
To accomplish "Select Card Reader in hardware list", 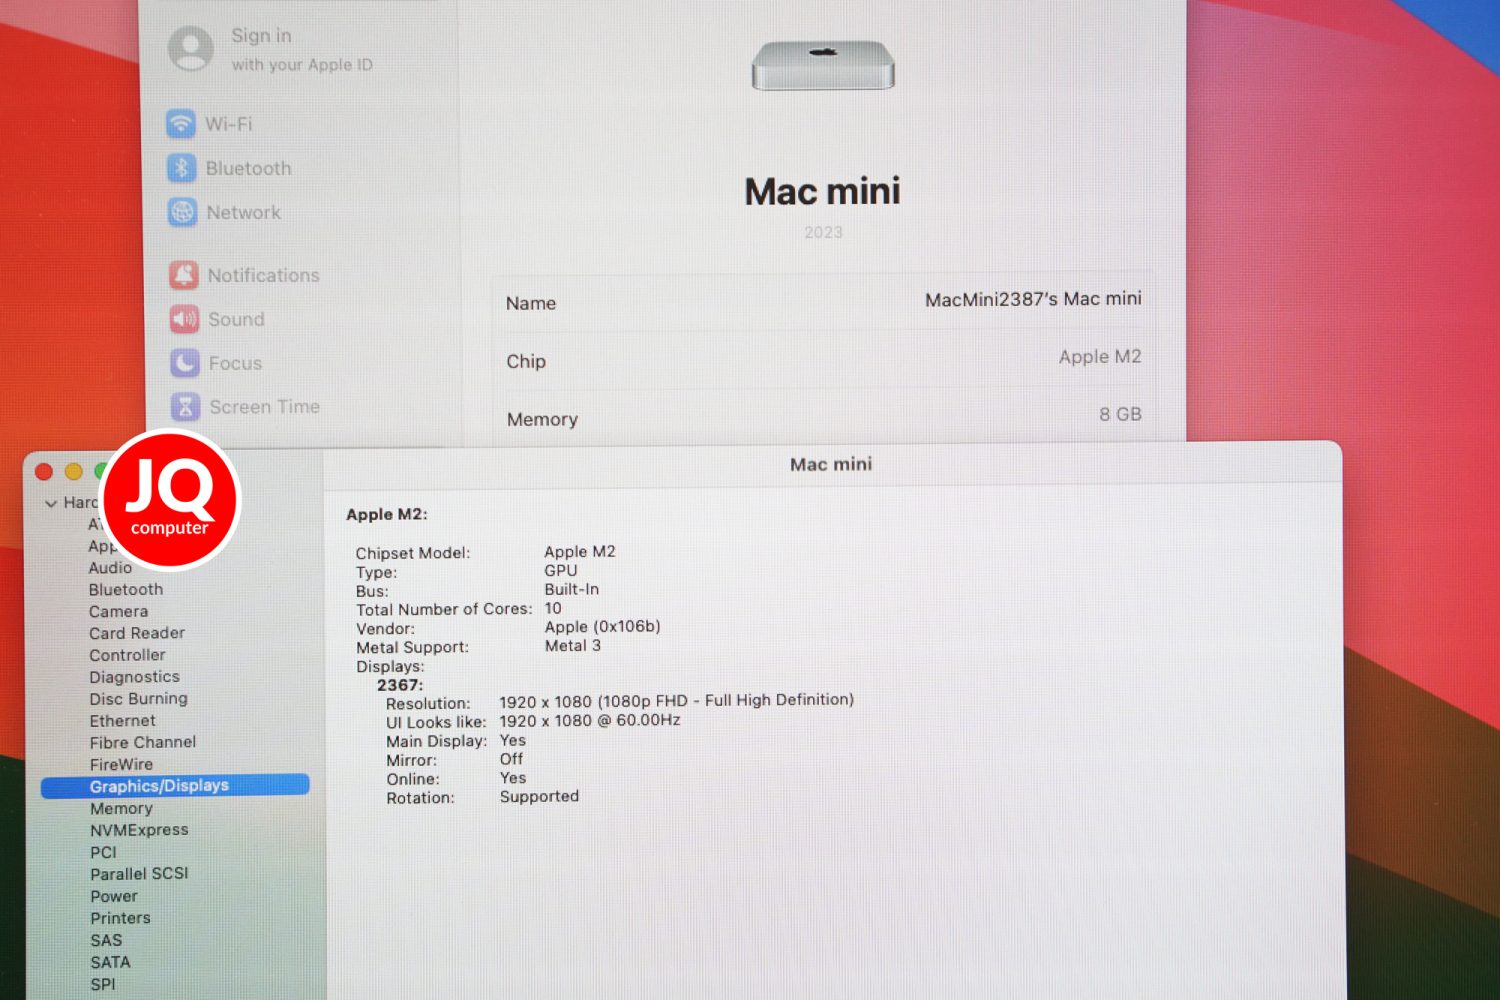I will (x=137, y=633).
